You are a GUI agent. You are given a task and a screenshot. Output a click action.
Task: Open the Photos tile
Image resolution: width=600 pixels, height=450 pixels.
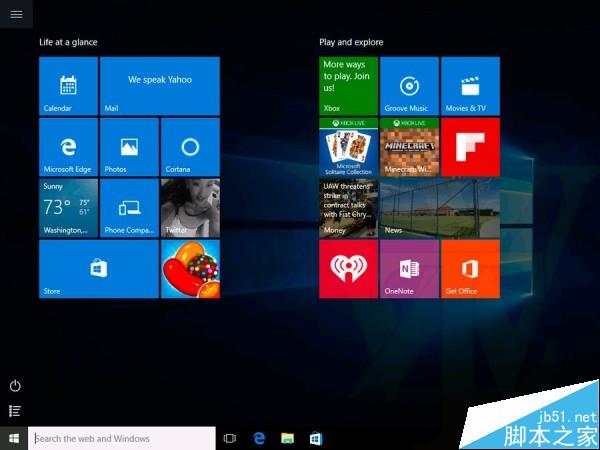click(129, 147)
